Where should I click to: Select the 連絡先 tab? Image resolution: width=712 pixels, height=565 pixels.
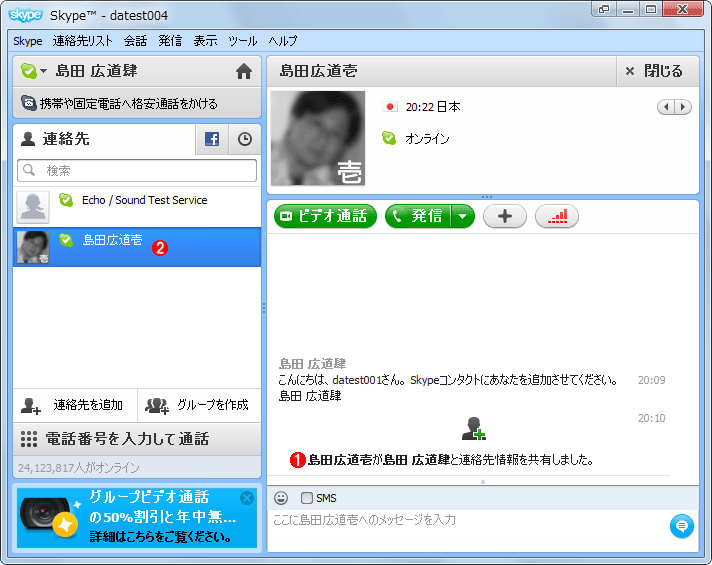(x=104, y=139)
